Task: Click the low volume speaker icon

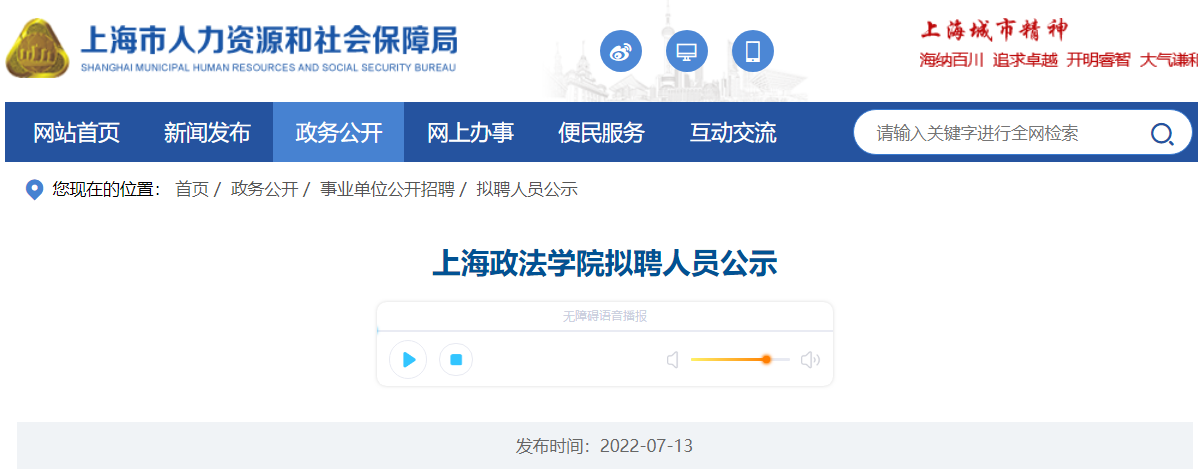Action: 673,359
